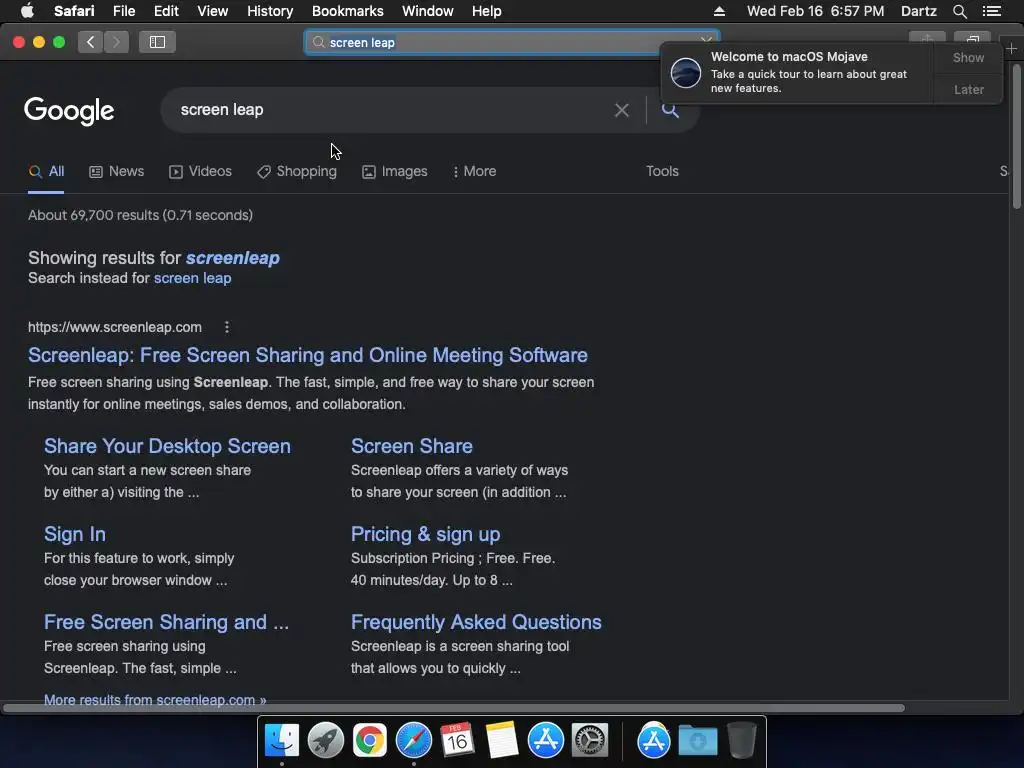Select the All results tab
Screen dimensions: 1024x768
click(x=46, y=171)
